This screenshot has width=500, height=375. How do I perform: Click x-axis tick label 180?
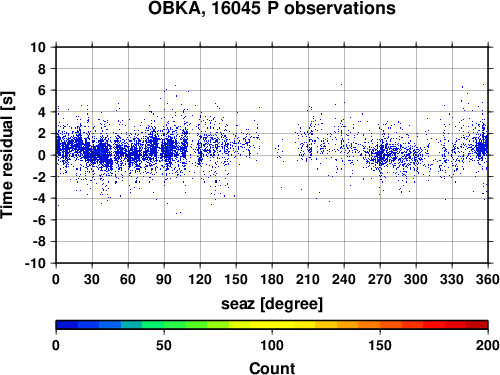point(272,279)
